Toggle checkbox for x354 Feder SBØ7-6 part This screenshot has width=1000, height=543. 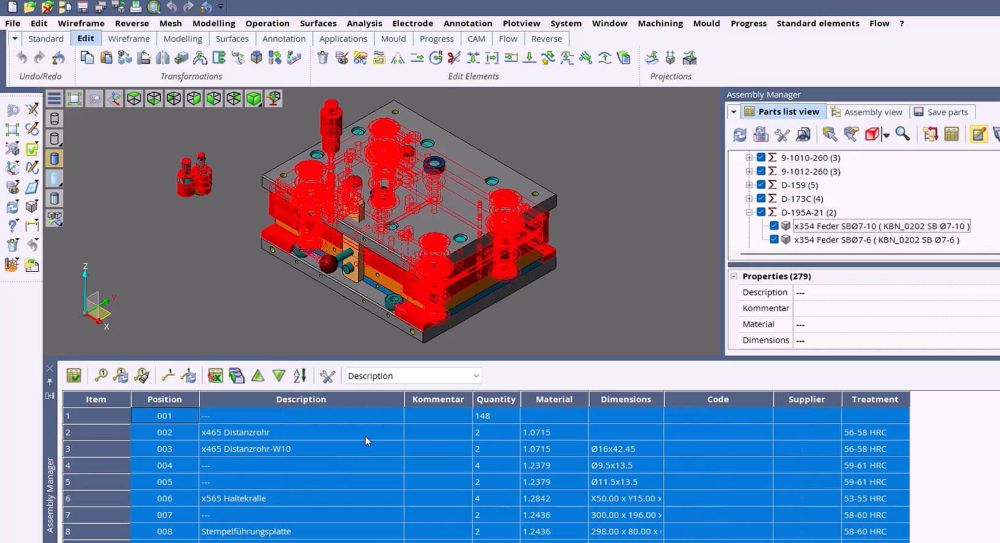coord(773,240)
